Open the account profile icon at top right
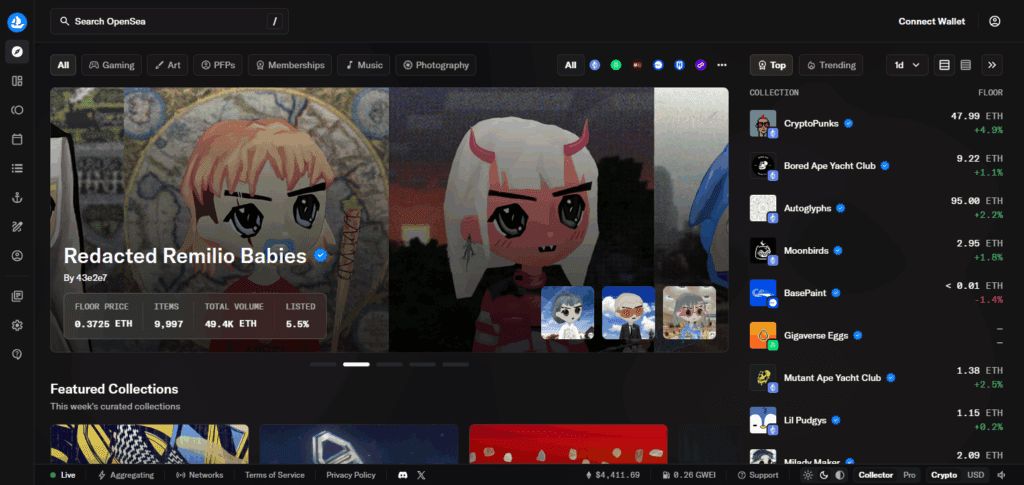Viewport: 1024px width, 485px height. pyautogui.click(x=994, y=21)
